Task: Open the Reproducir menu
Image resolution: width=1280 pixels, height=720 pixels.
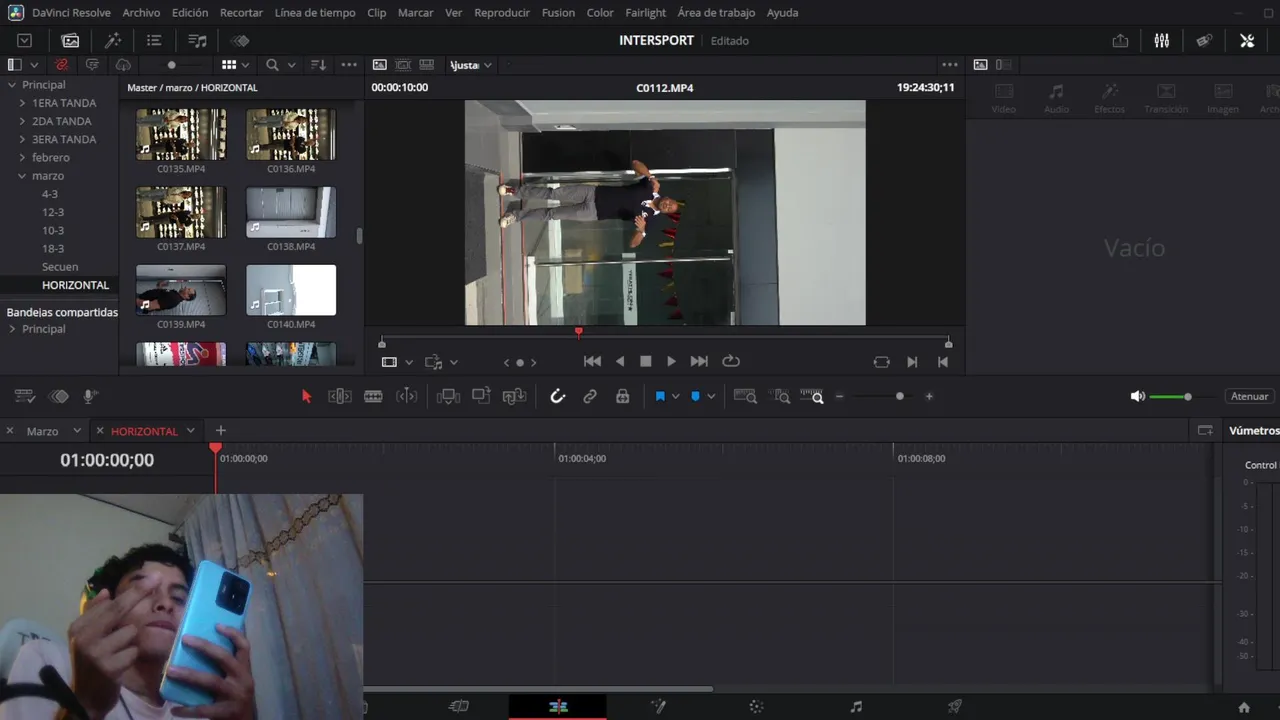Action: (x=502, y=13)
